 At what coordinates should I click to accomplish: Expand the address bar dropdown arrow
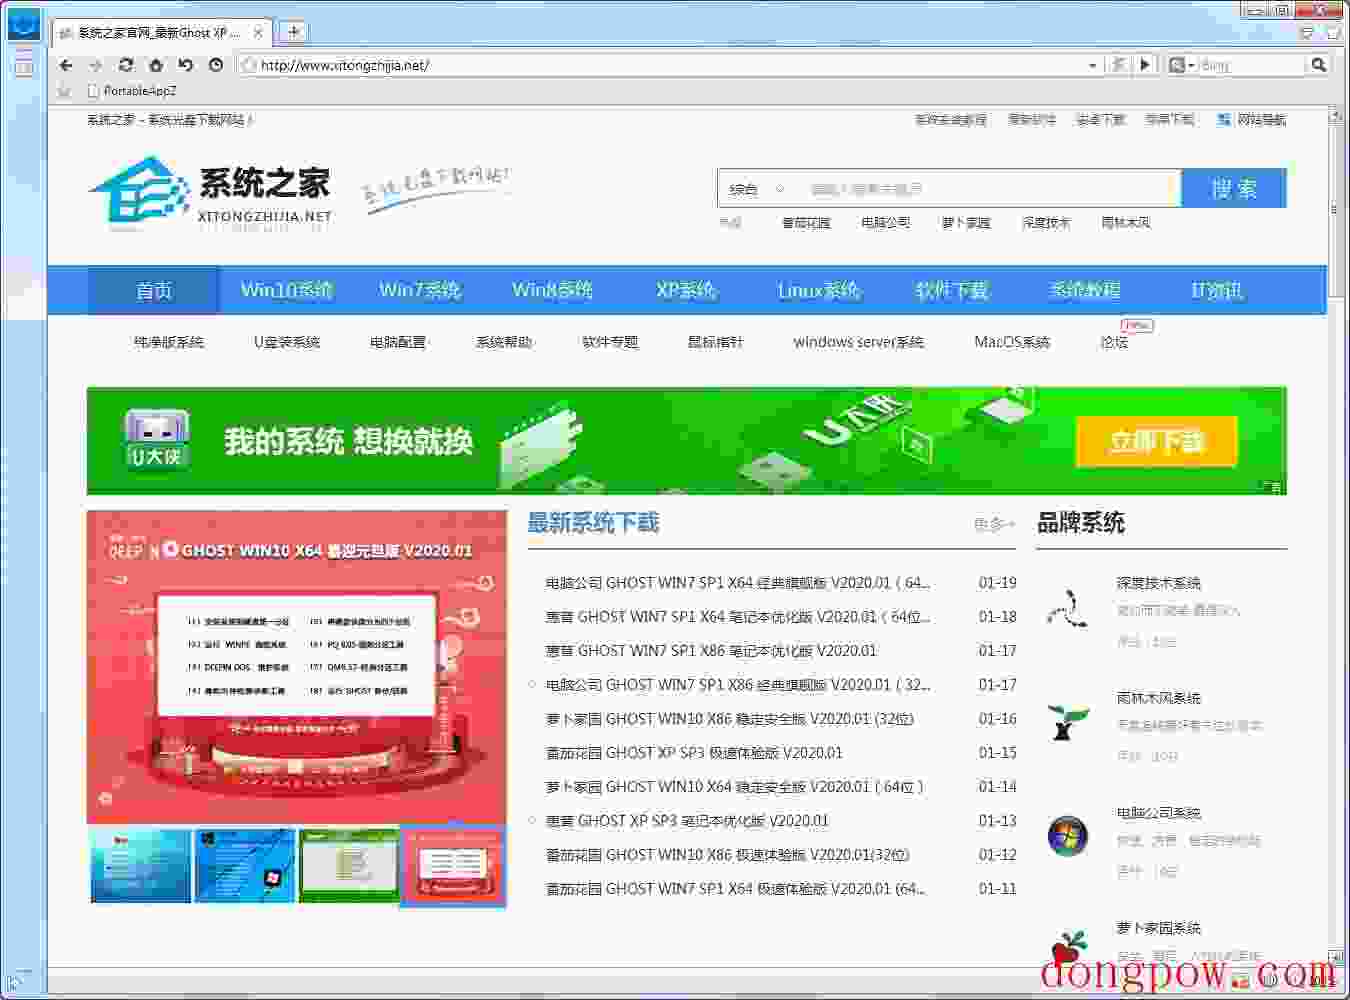tap(1092, 66)
